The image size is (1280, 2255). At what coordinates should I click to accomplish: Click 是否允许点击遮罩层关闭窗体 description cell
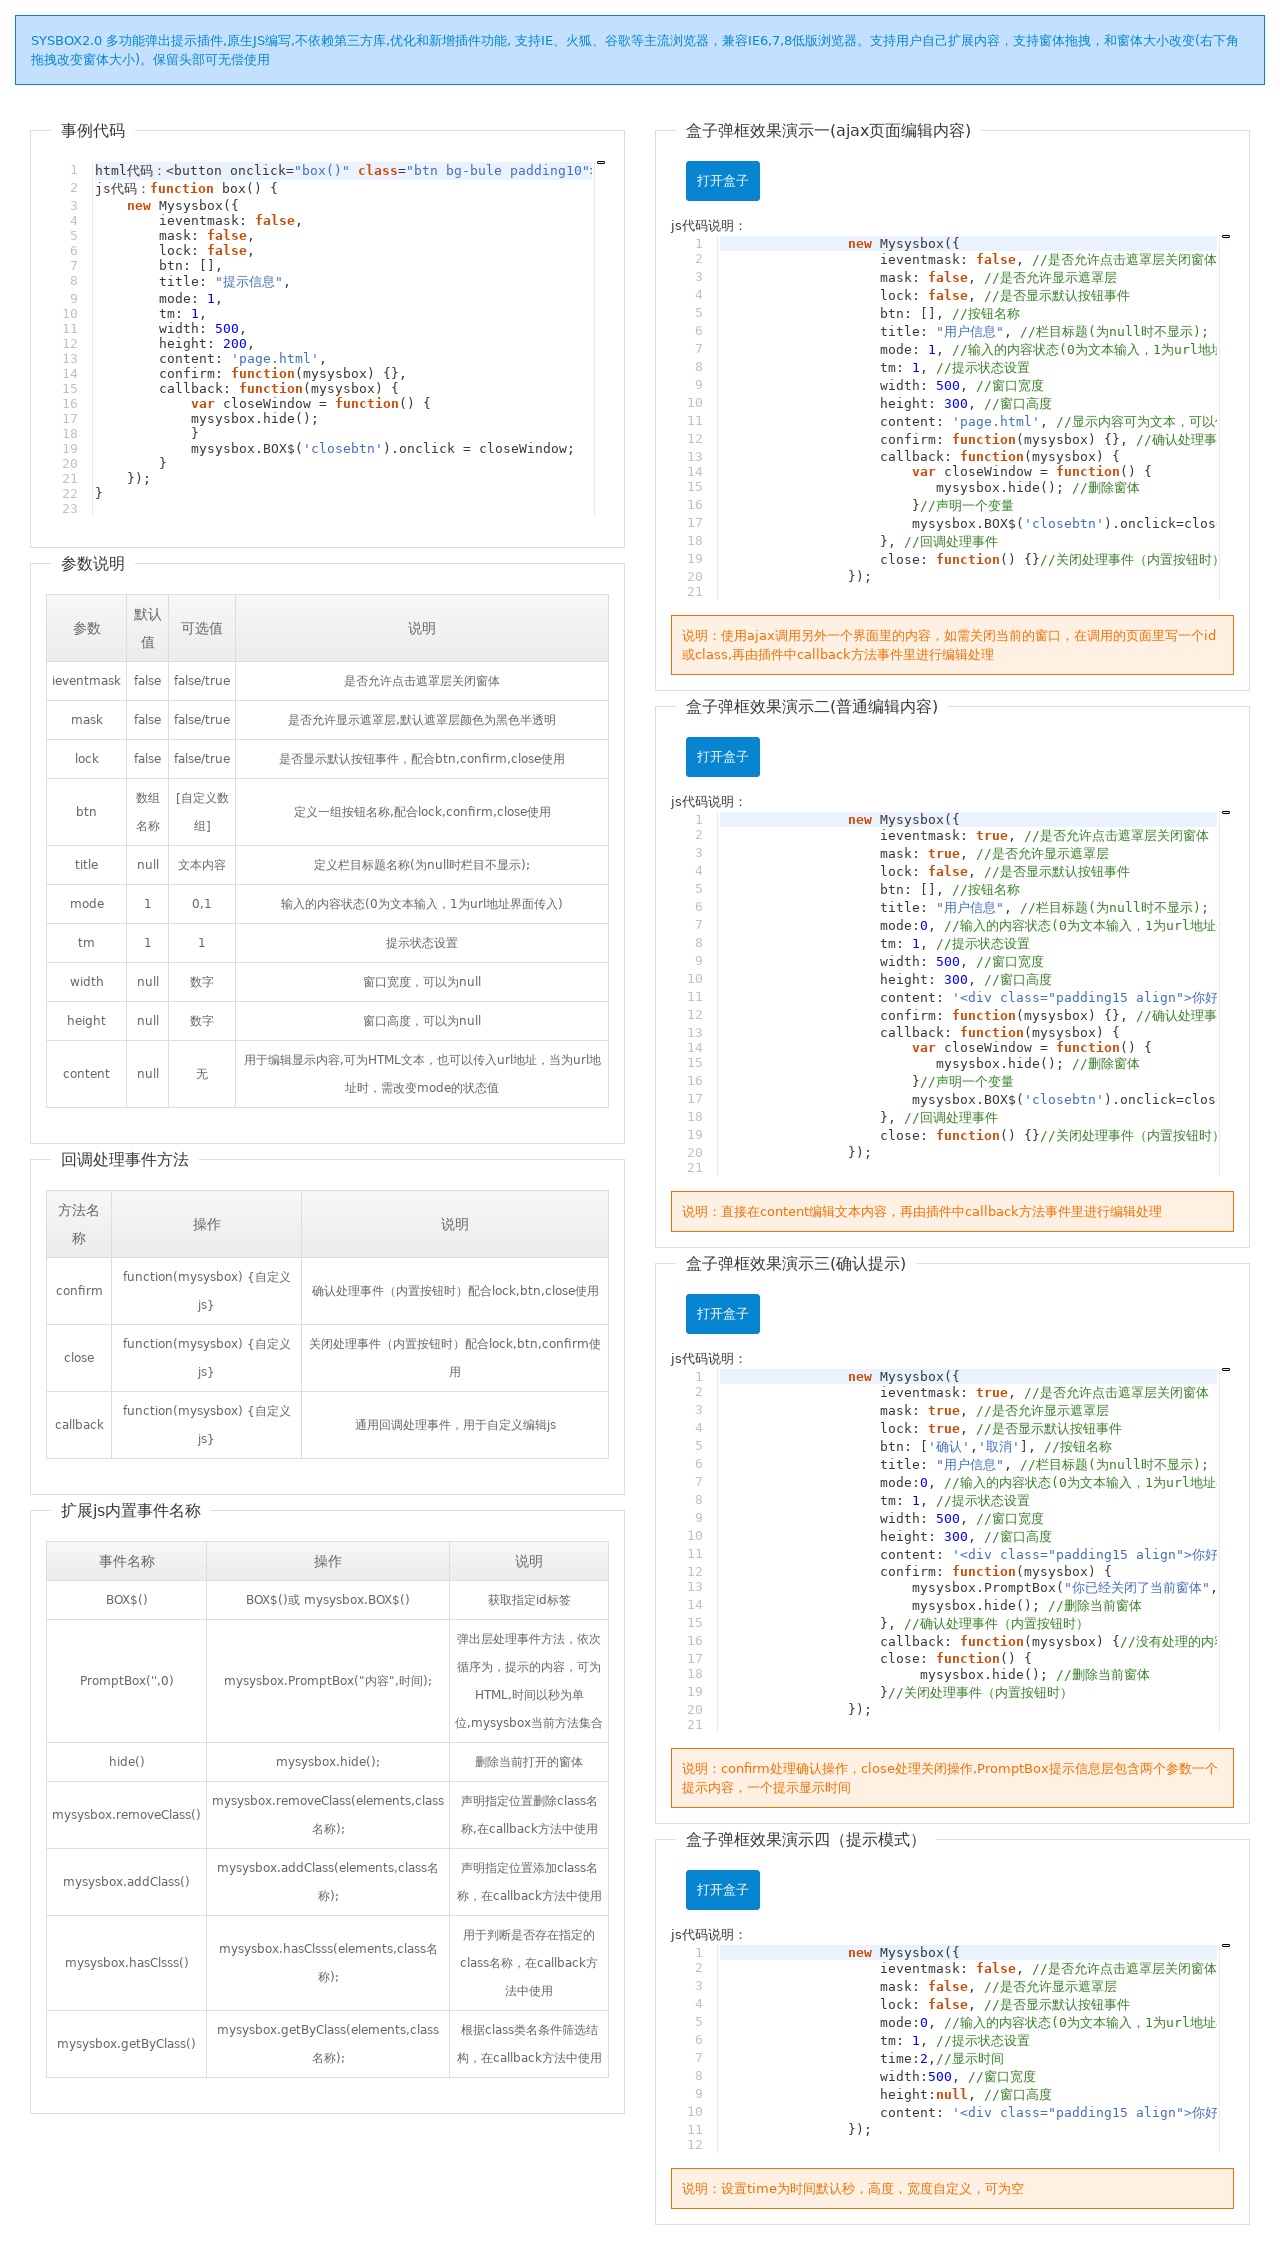pos(422,681)
